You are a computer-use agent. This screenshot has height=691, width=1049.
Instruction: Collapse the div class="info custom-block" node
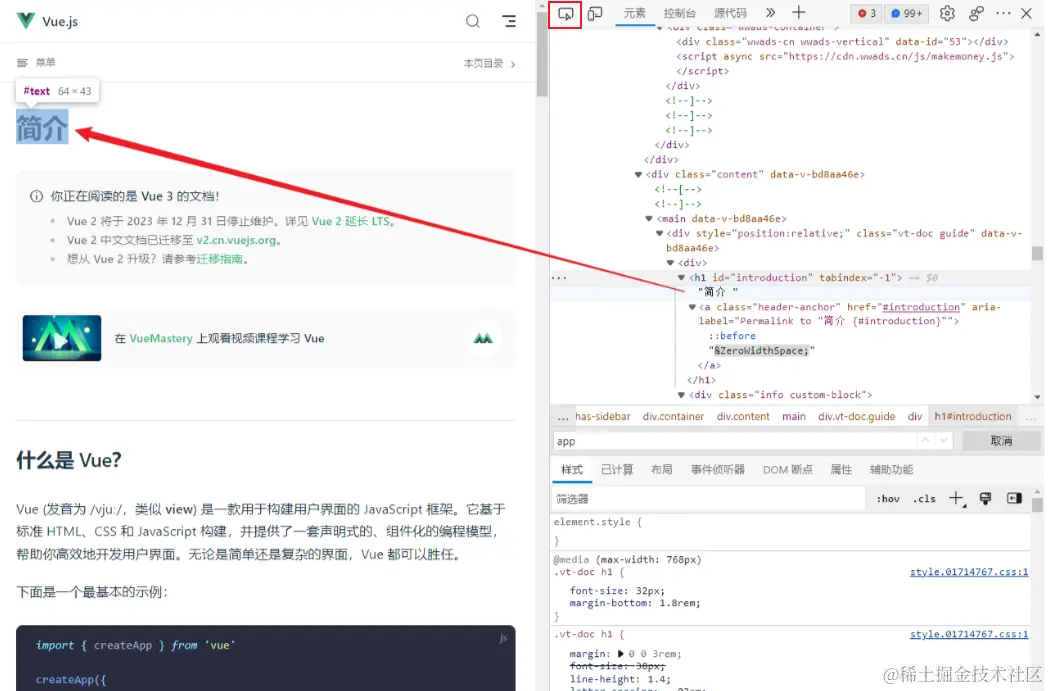681,395
